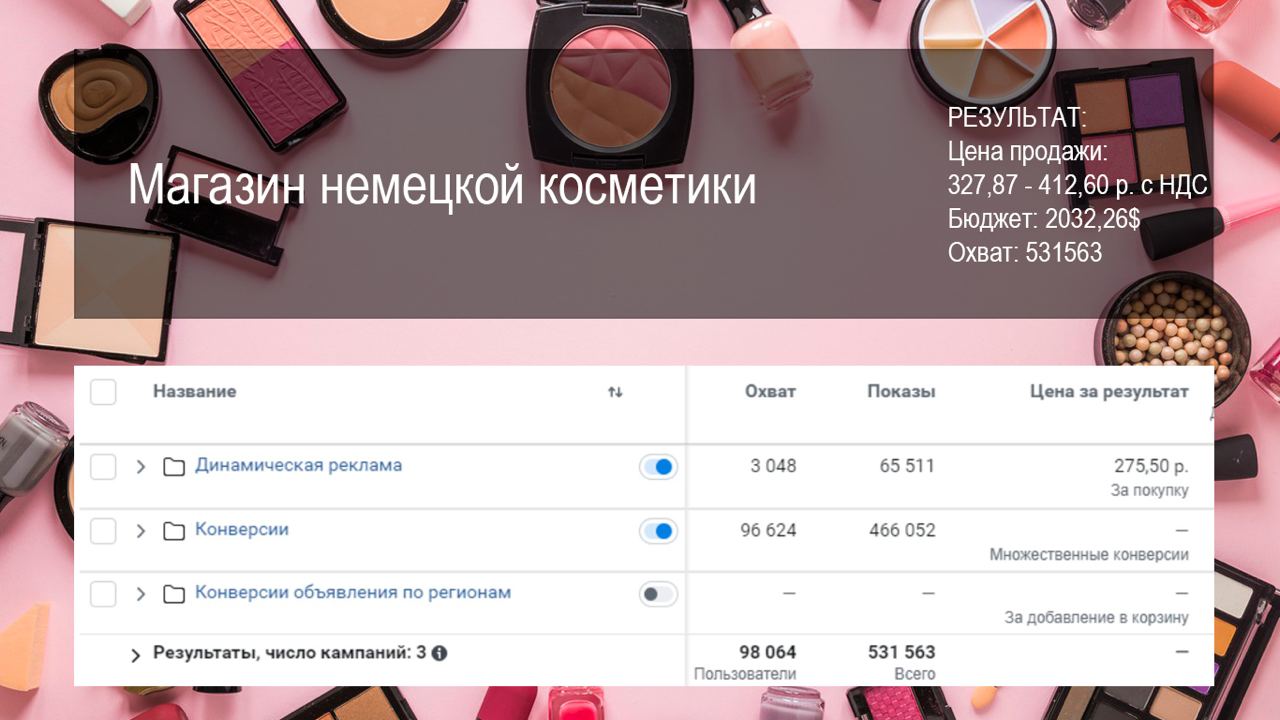
Task: Click the Цена за результат column header
Action: (x=1108, y=392)
